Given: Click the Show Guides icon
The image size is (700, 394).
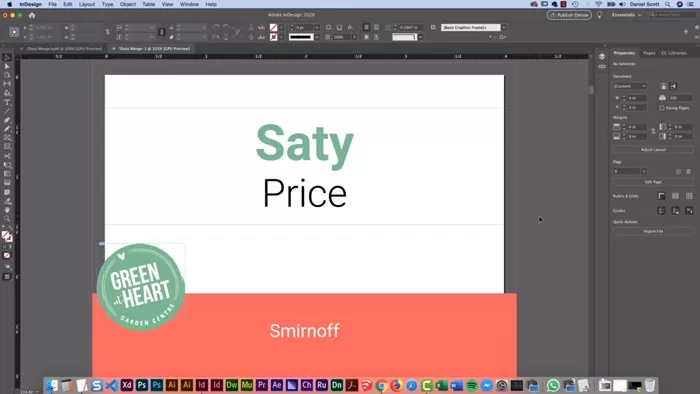Looking at the screenshot, I should tap(662, 211).
